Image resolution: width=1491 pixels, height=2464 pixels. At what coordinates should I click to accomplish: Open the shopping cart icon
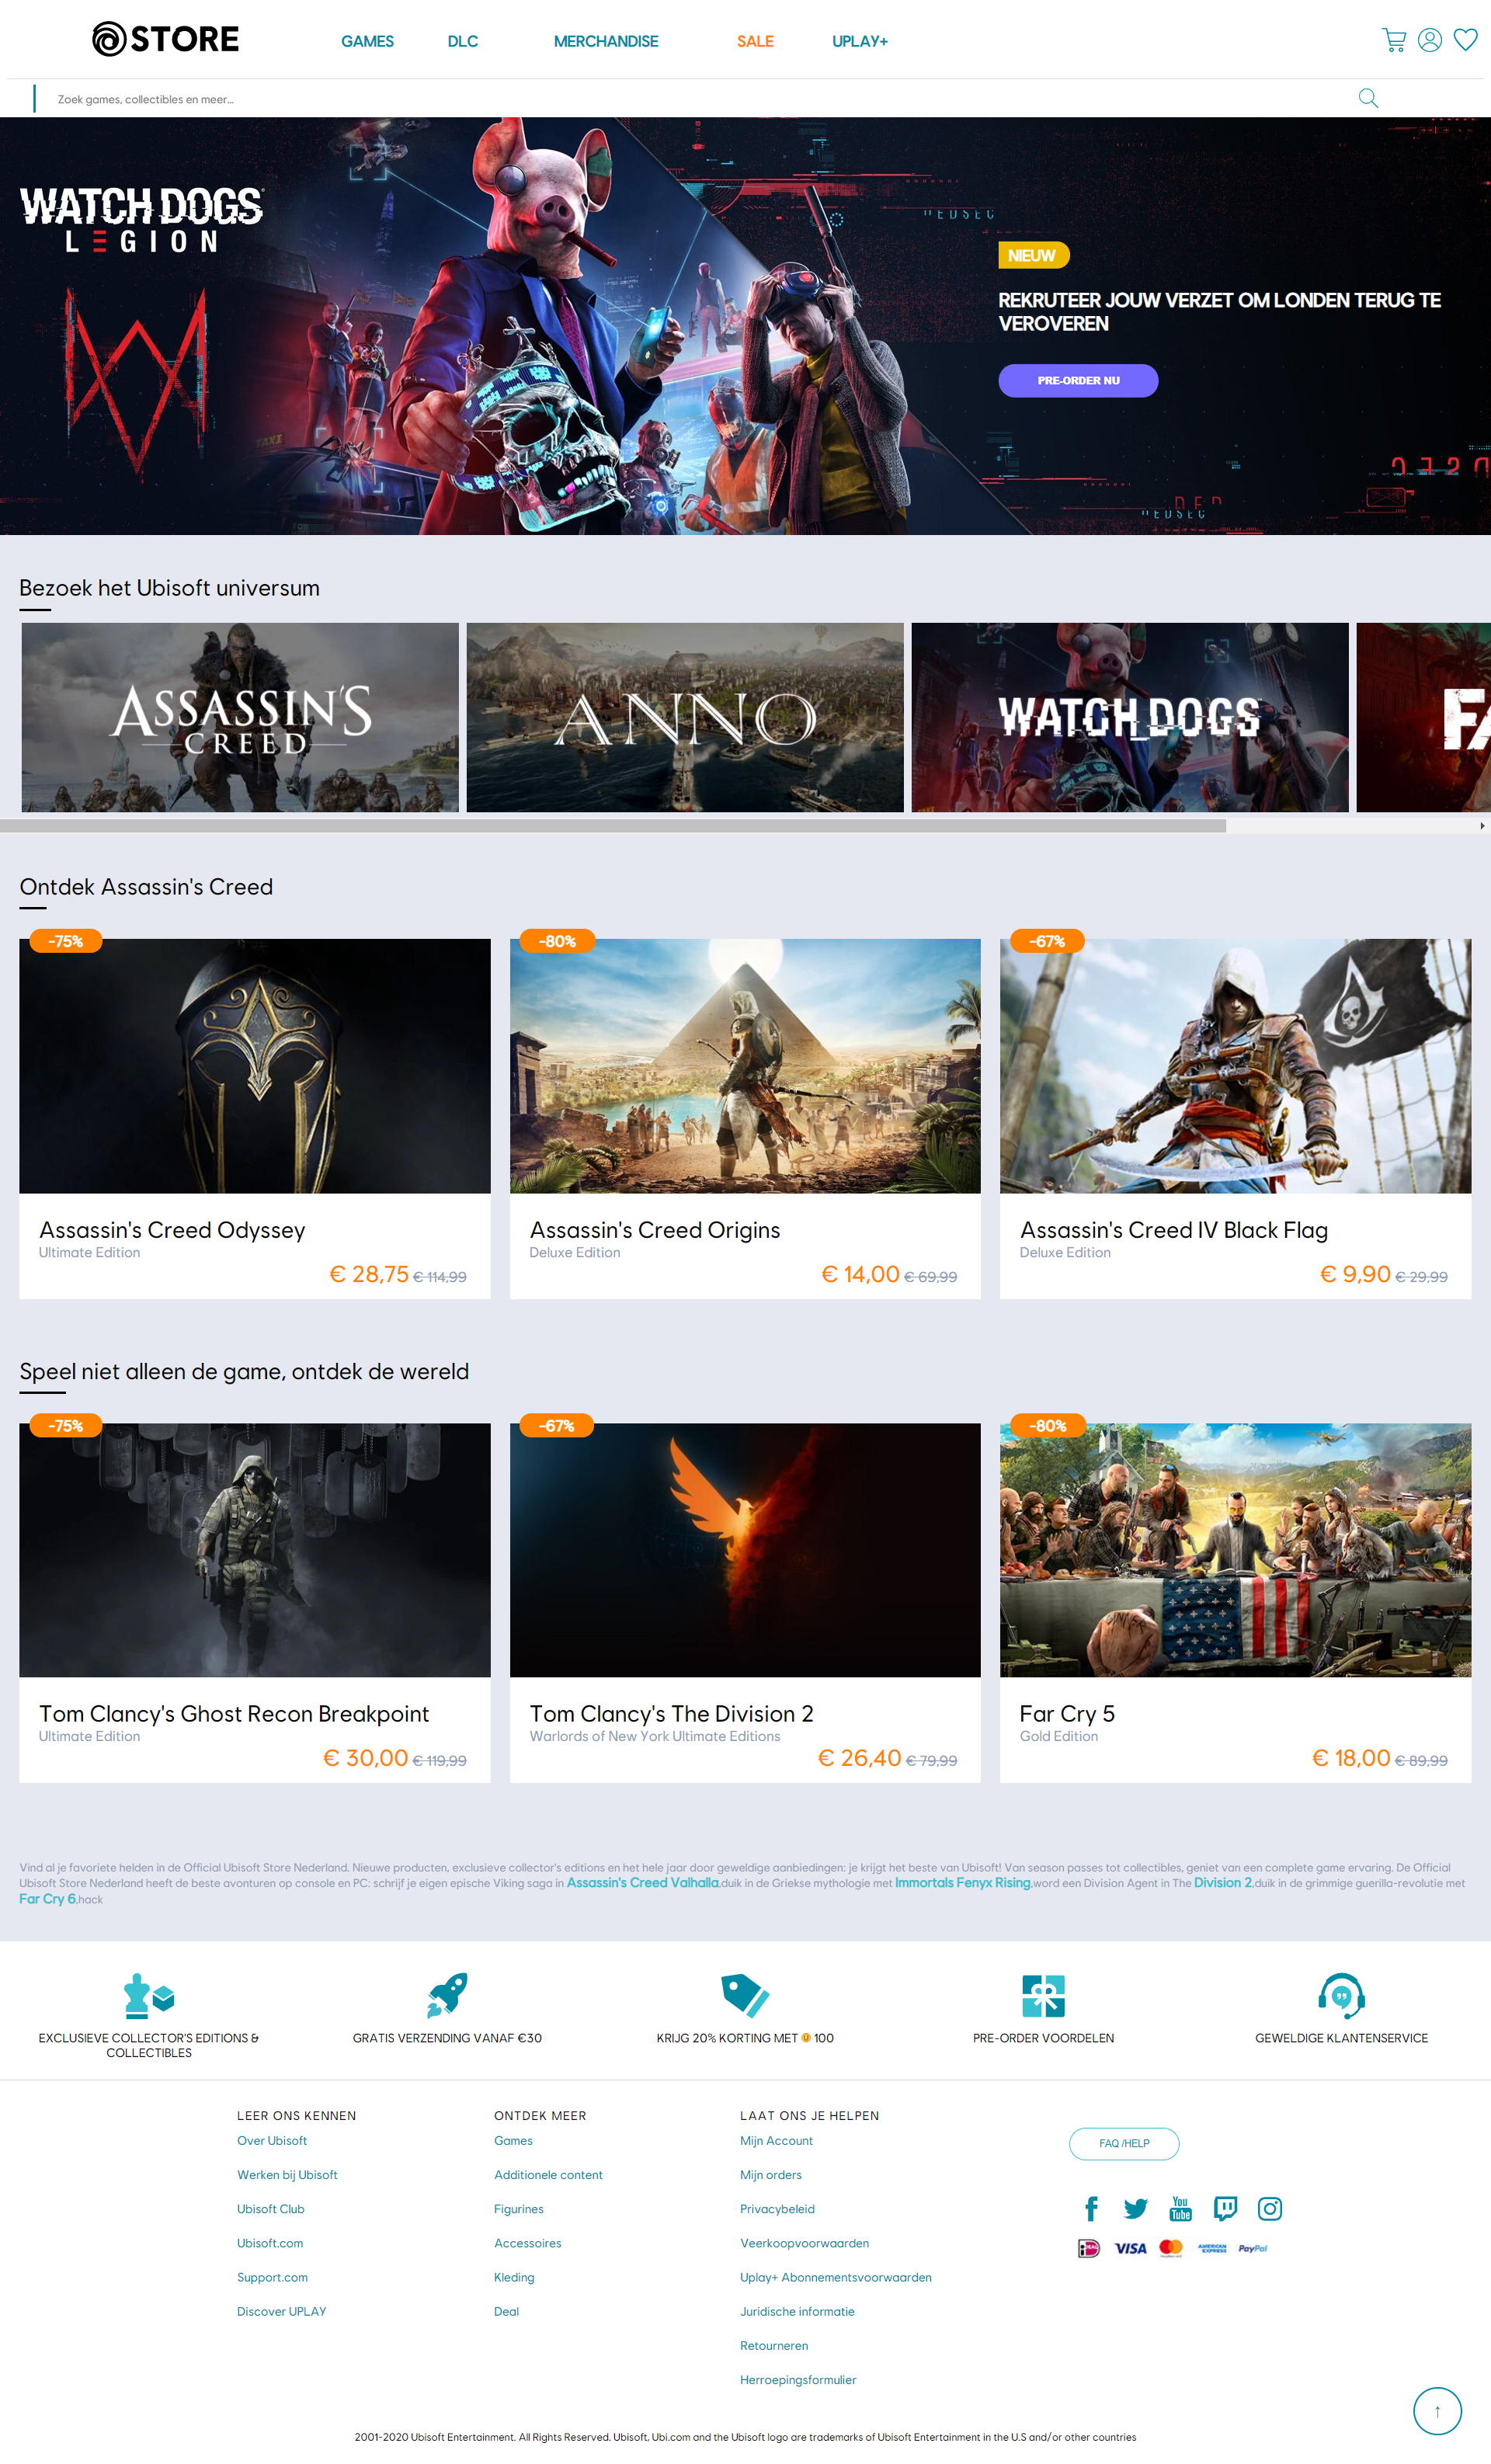1393,40
